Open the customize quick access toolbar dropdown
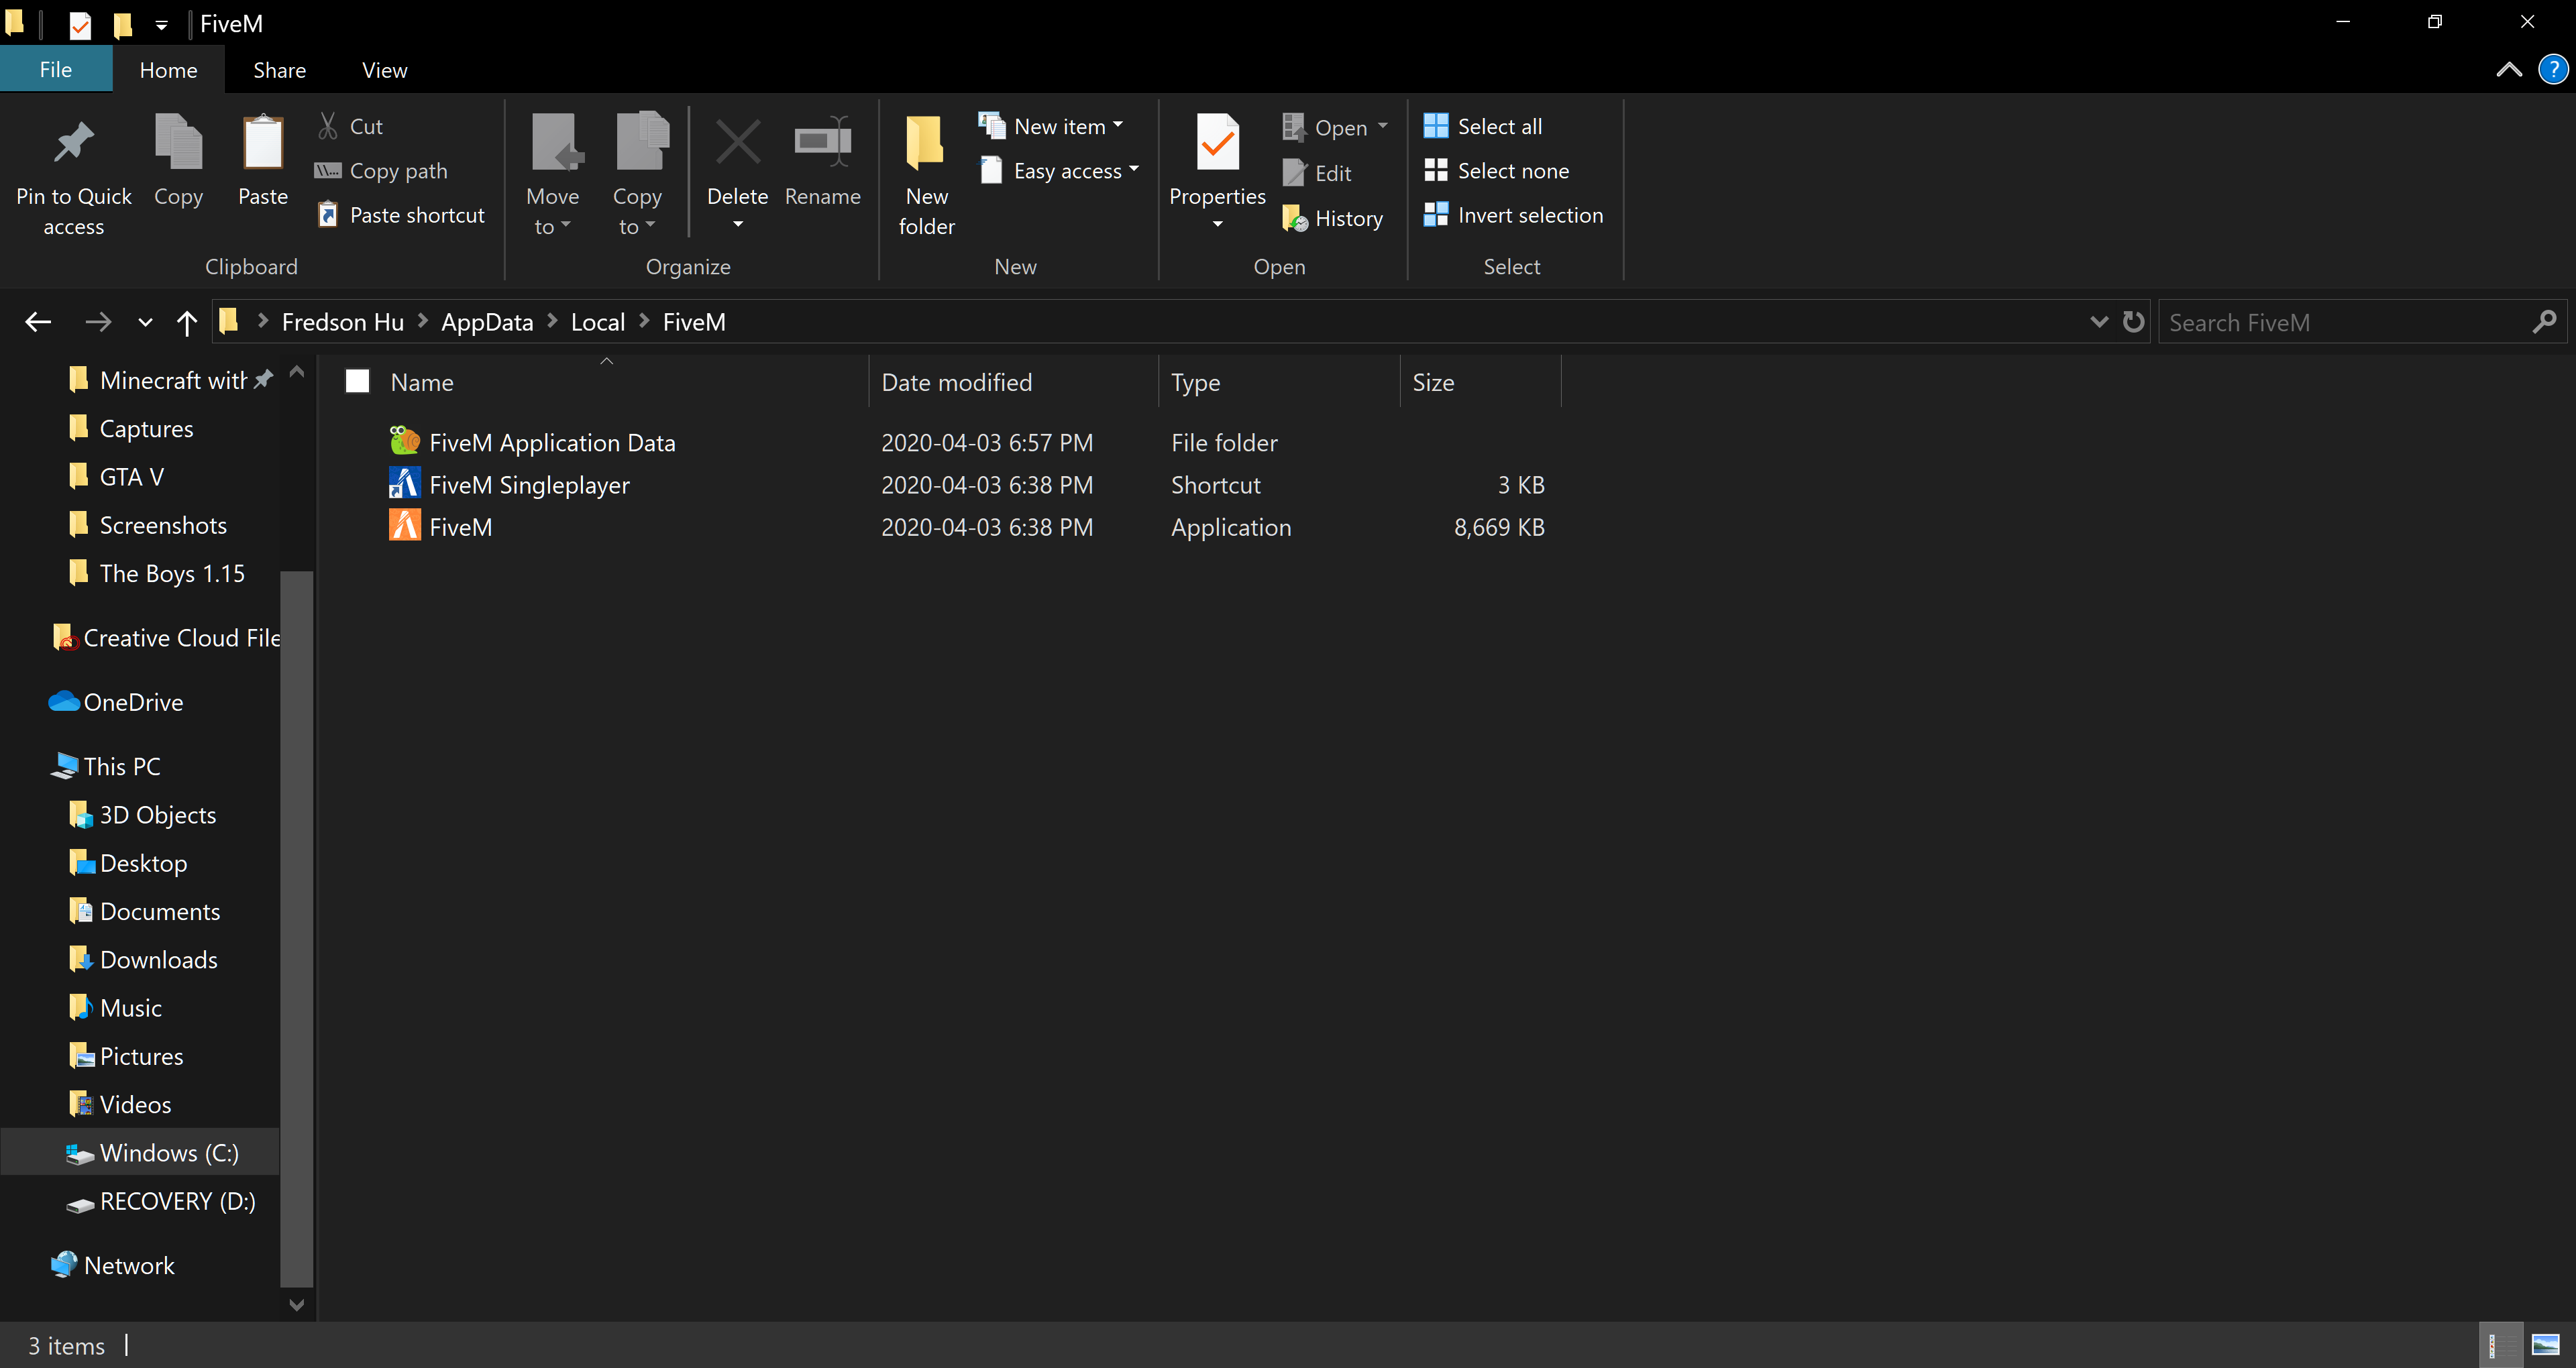This screenshot has width=2576, height=1368. (x=161, y=25)
